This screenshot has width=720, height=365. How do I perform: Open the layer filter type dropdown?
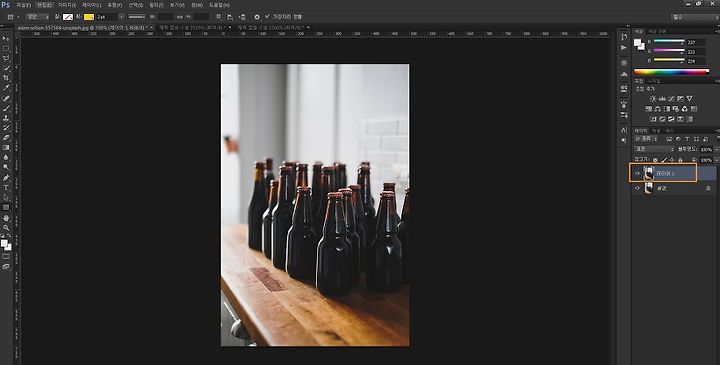(647, 139)
